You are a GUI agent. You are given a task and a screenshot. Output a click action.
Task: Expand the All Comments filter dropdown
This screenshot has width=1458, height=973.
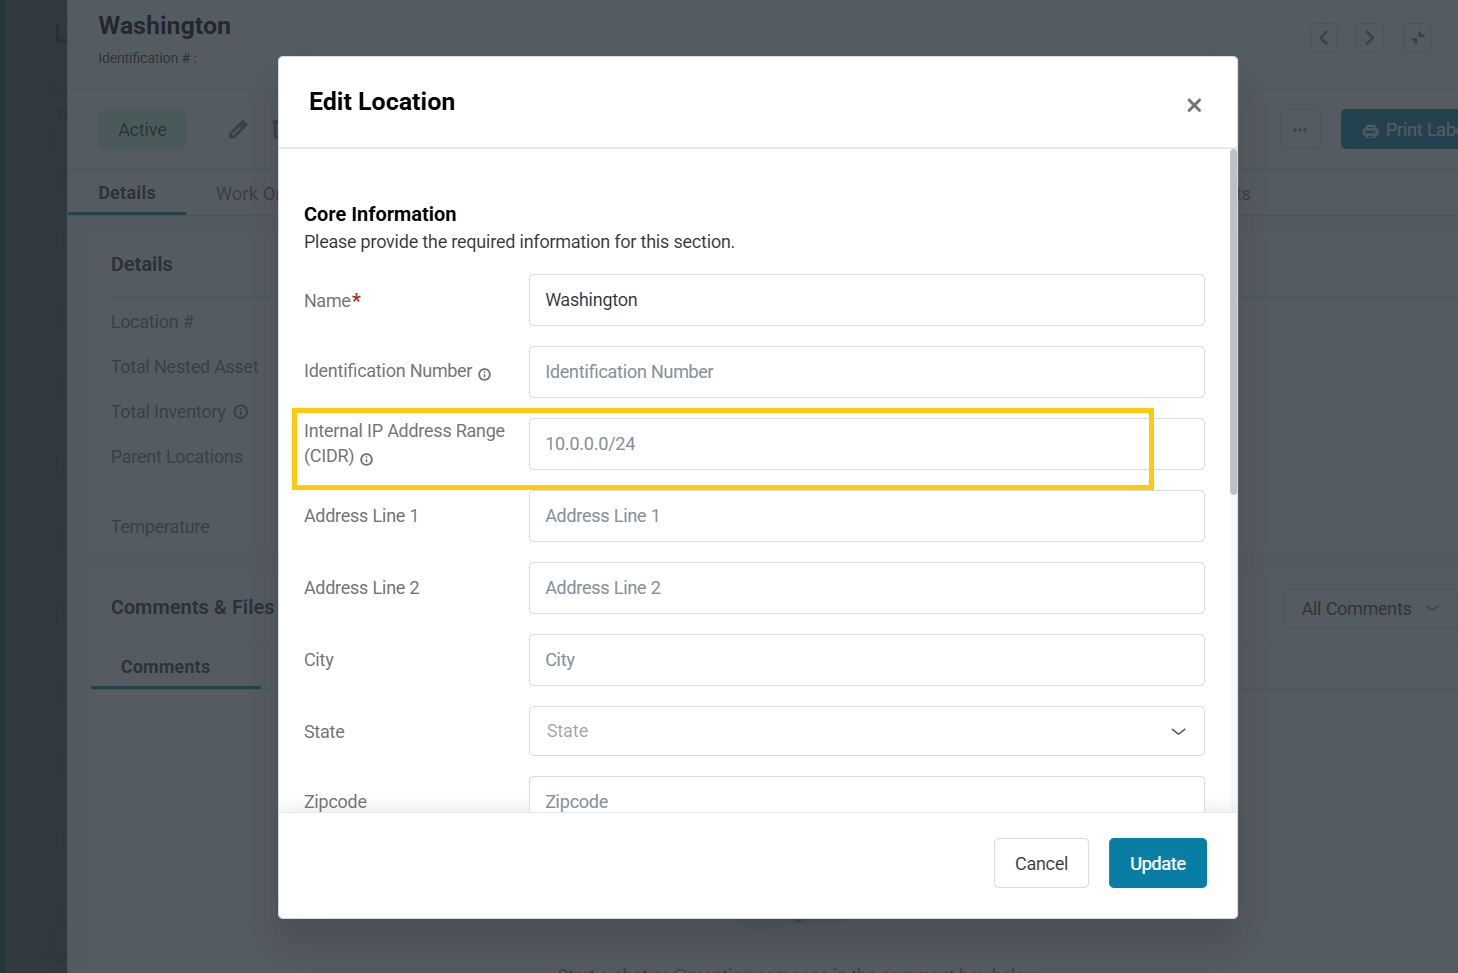coord(1370,609)
